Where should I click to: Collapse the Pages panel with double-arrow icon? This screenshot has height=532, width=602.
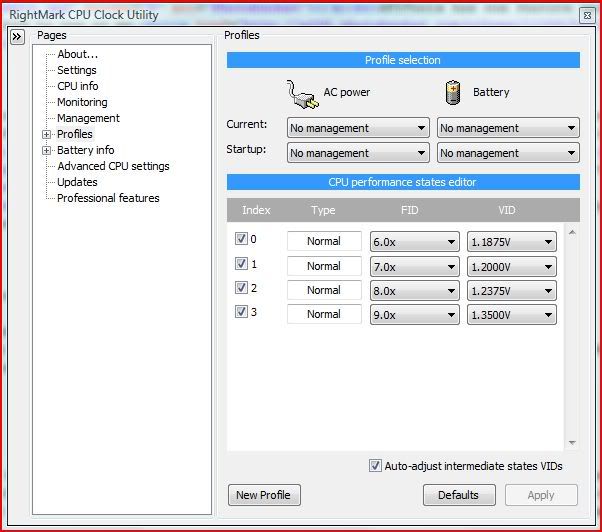[17, 37]
